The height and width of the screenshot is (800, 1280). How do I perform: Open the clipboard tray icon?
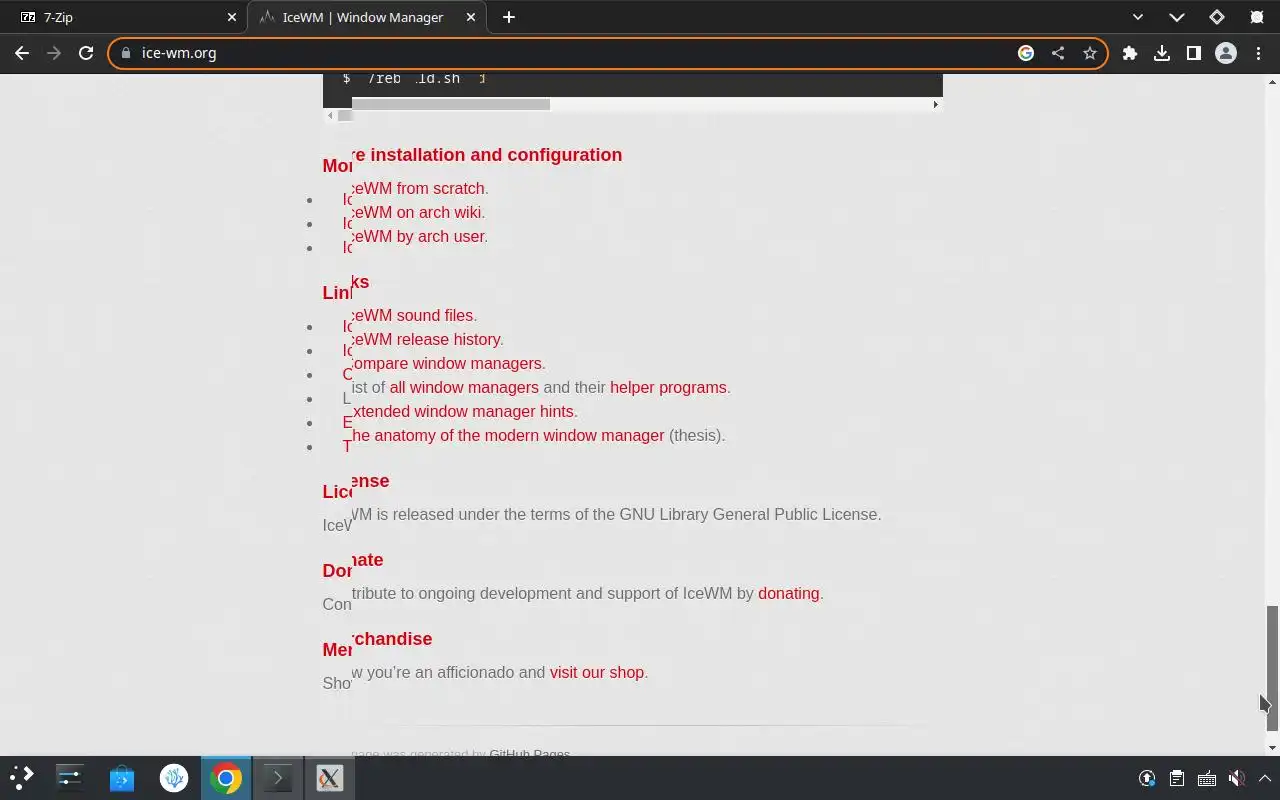click(x=1177, y=778)
